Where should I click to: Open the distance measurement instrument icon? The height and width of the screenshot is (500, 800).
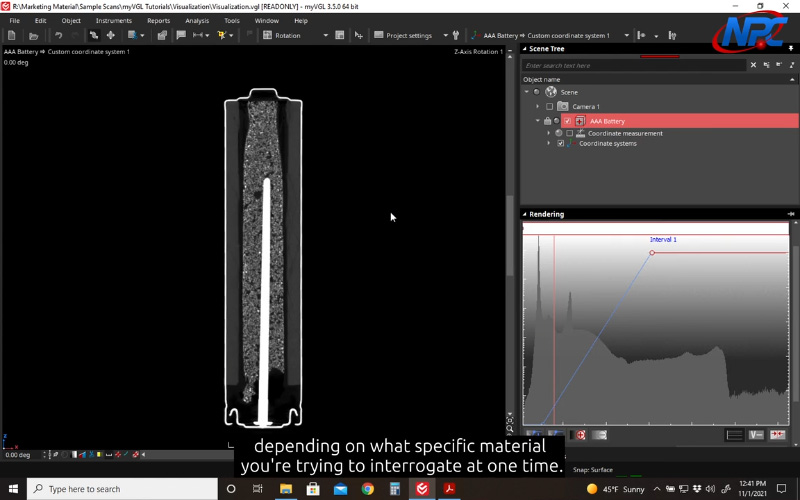(197, 35)
